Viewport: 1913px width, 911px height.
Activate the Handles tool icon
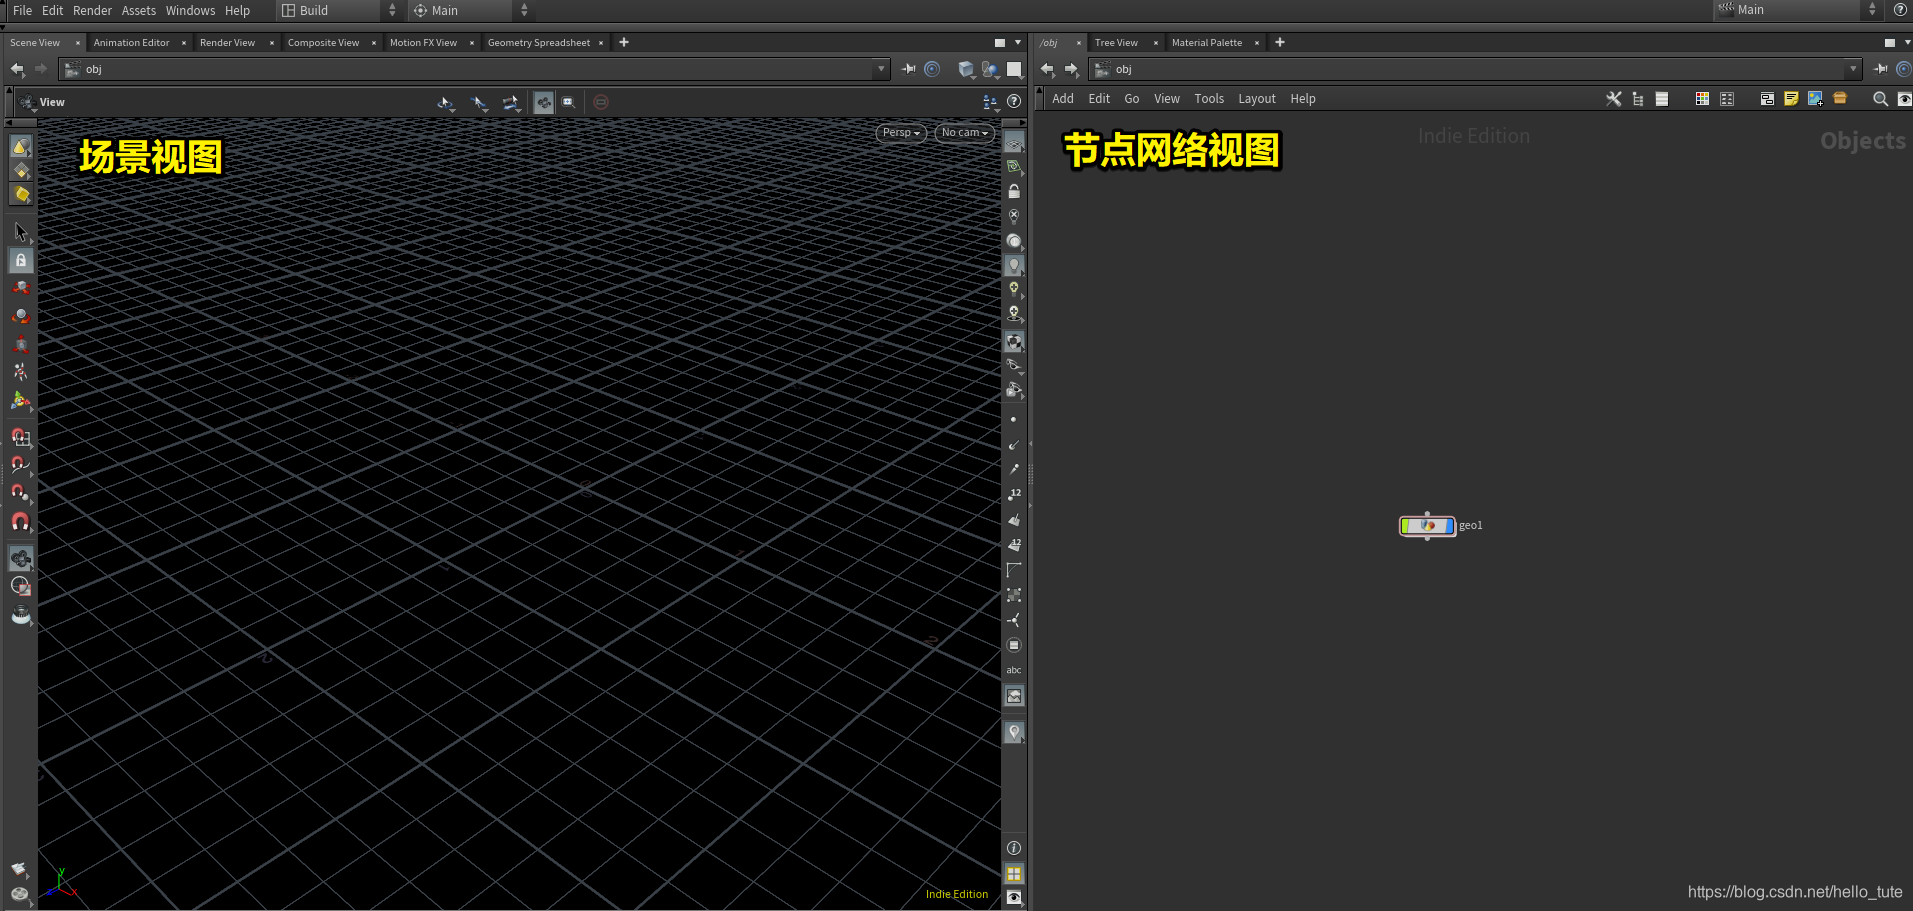click(20, 400)
